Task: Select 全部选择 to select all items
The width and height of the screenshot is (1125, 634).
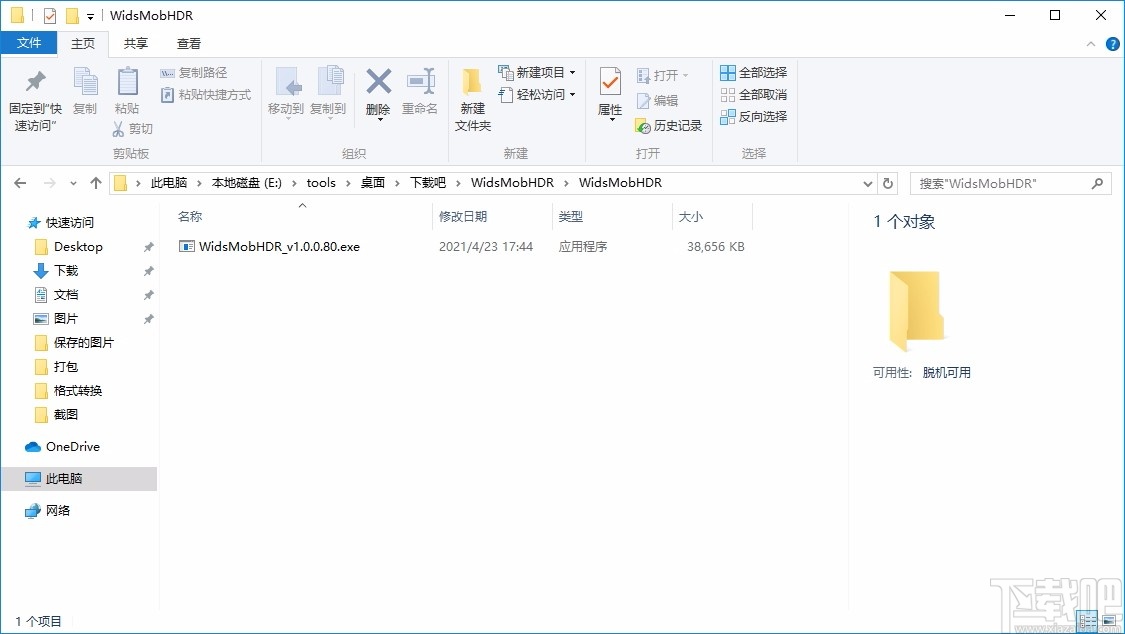Action: (x=753, y=72)
